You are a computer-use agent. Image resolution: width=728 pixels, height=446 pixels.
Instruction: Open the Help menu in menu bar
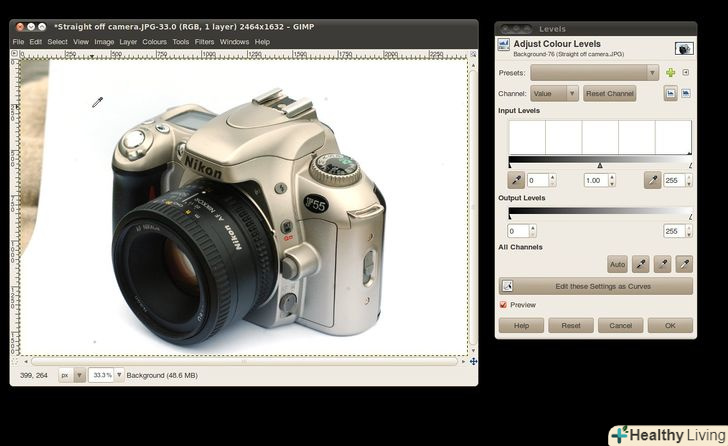[x=262, y=42]
